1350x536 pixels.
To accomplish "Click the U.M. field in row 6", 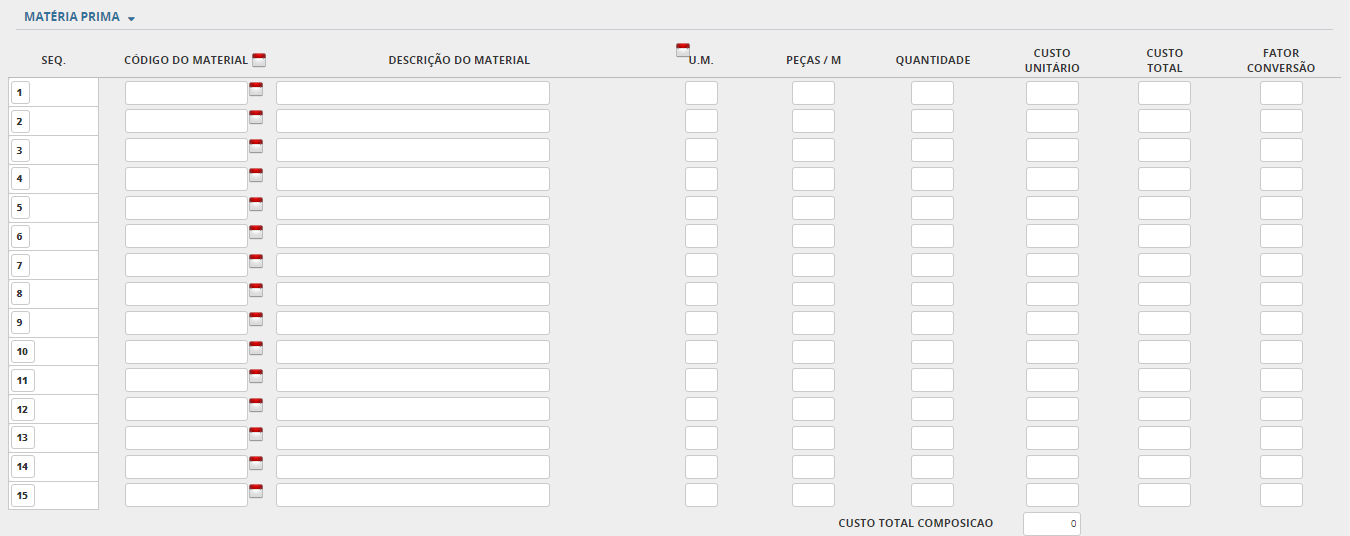I will 701,237.
